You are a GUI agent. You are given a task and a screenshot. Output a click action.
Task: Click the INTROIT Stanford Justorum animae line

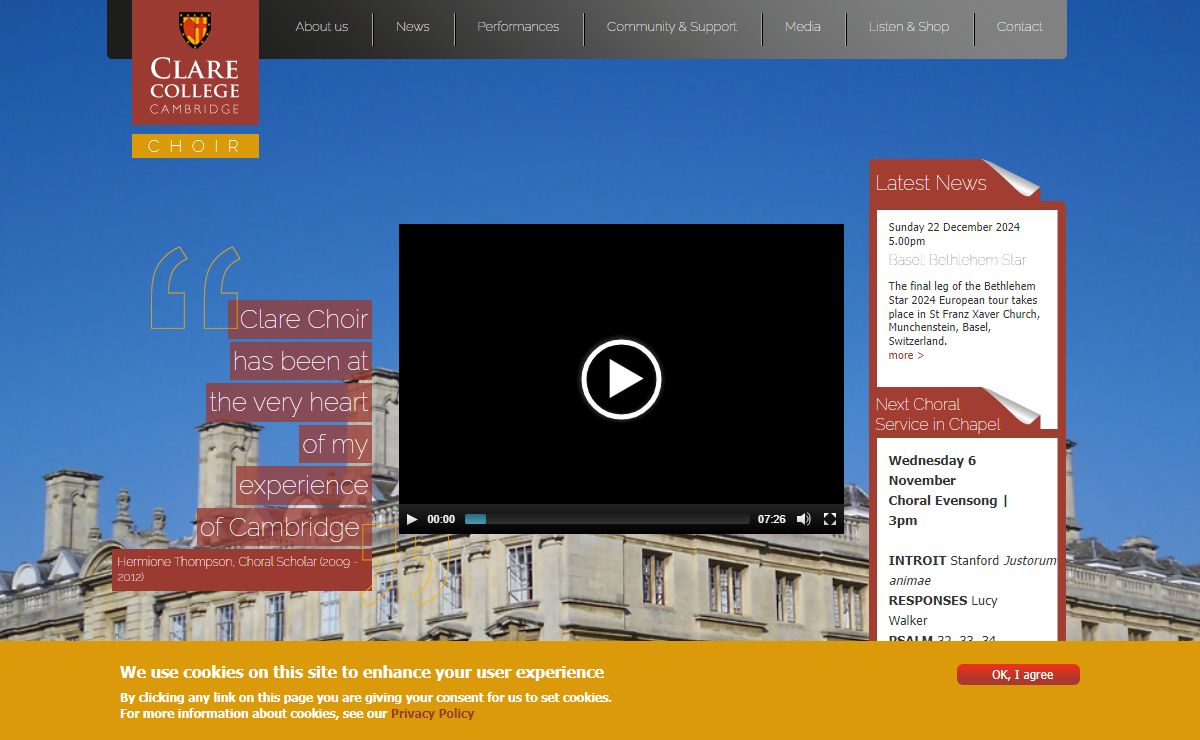pos(972,570)
